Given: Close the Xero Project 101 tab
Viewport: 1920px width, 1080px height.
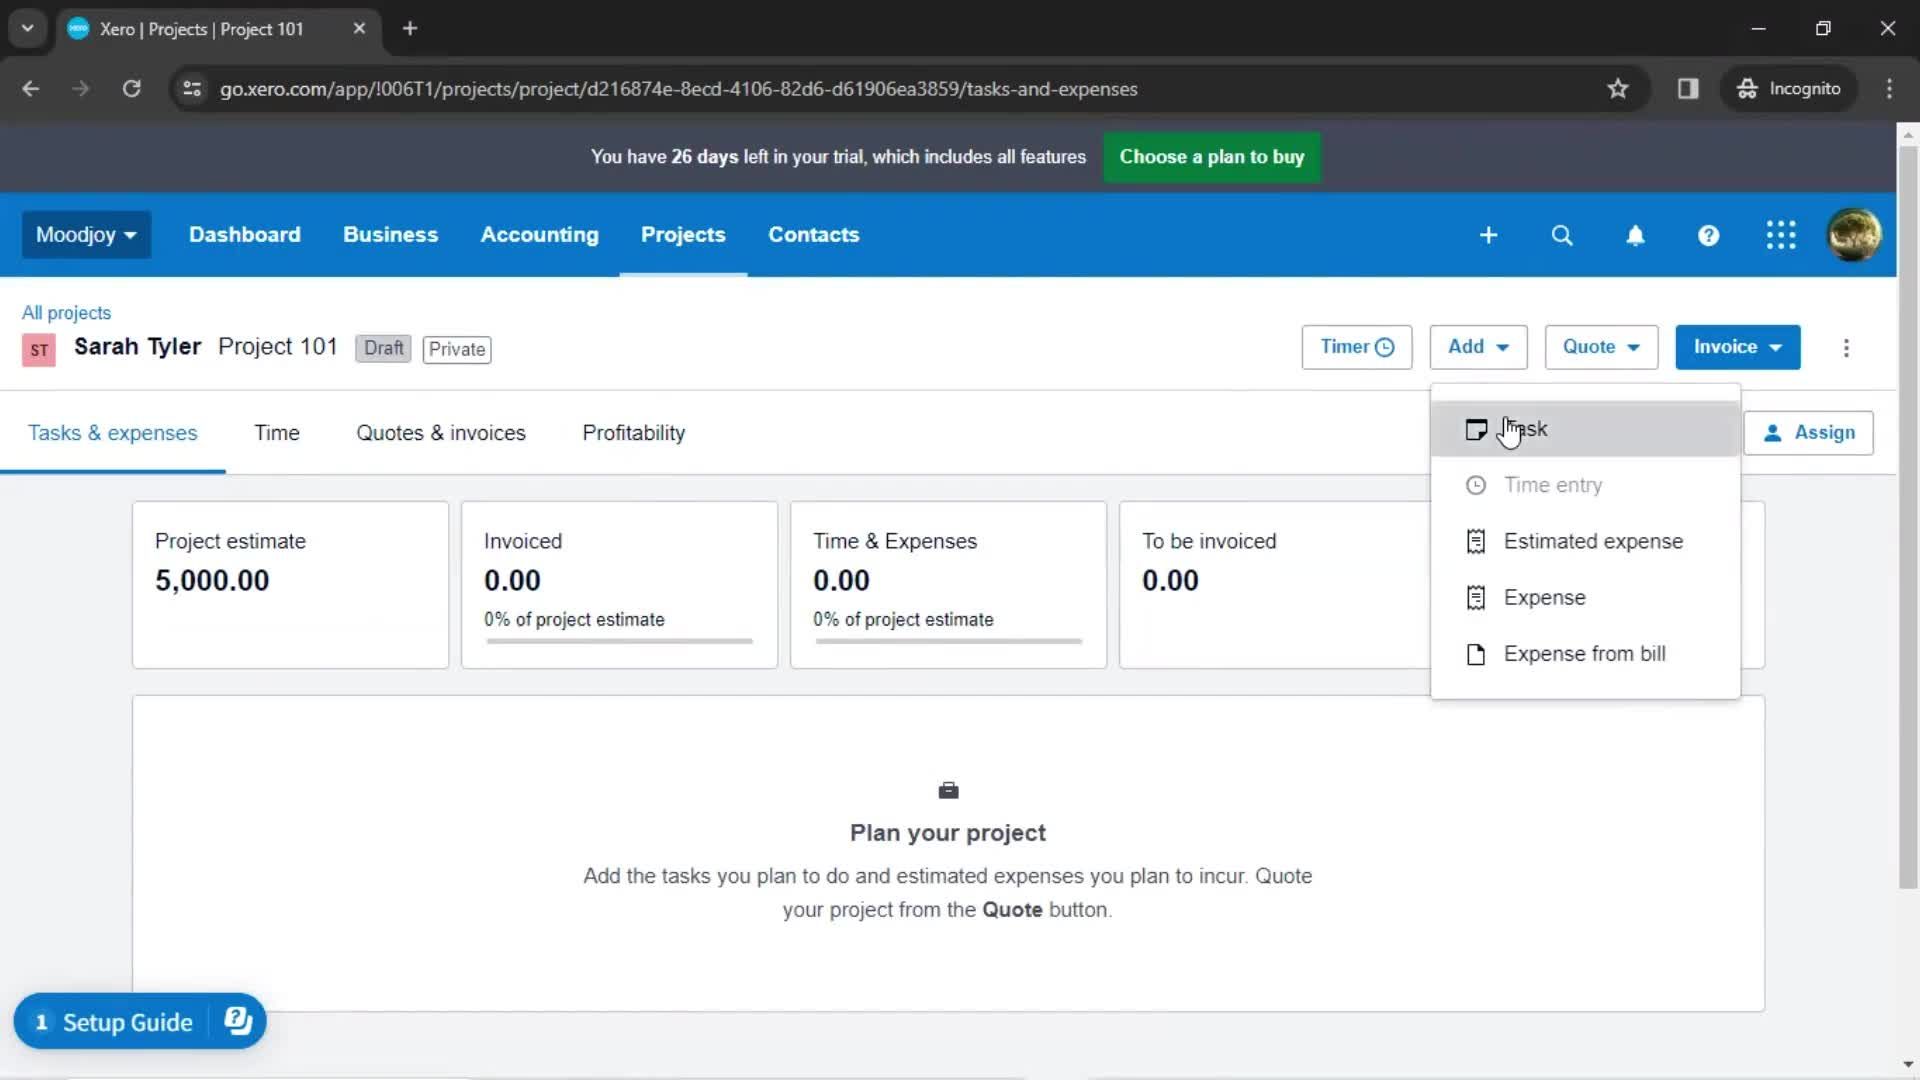Looking at the screenshot, I should tap(359, 29).
